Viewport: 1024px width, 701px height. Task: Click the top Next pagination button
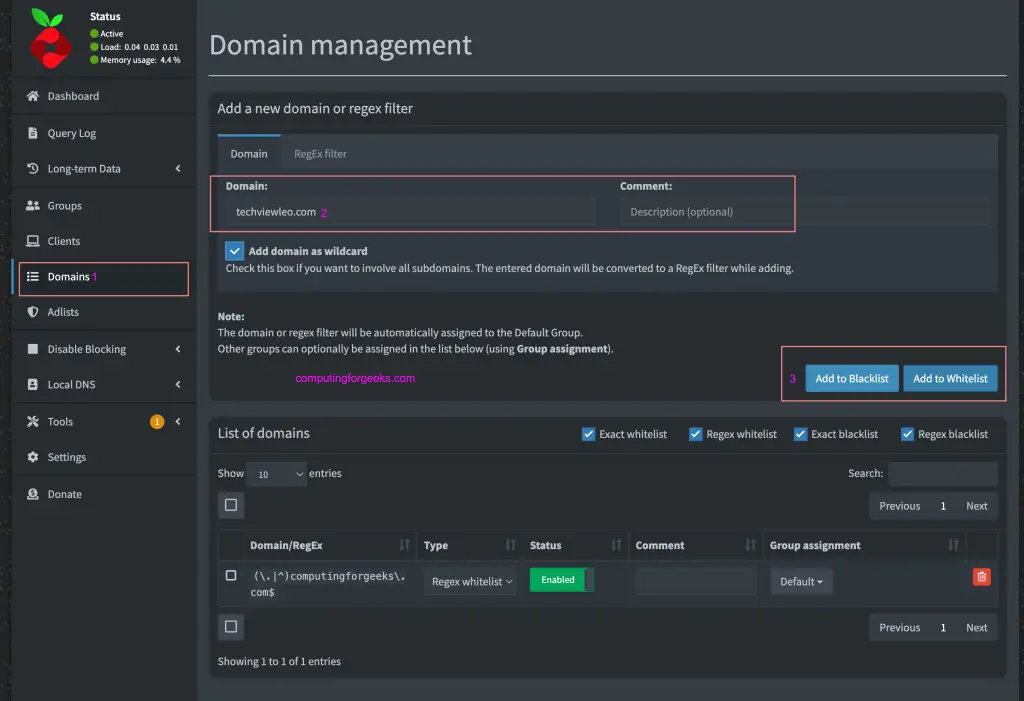pyautogui.click(x=976, y=506)
